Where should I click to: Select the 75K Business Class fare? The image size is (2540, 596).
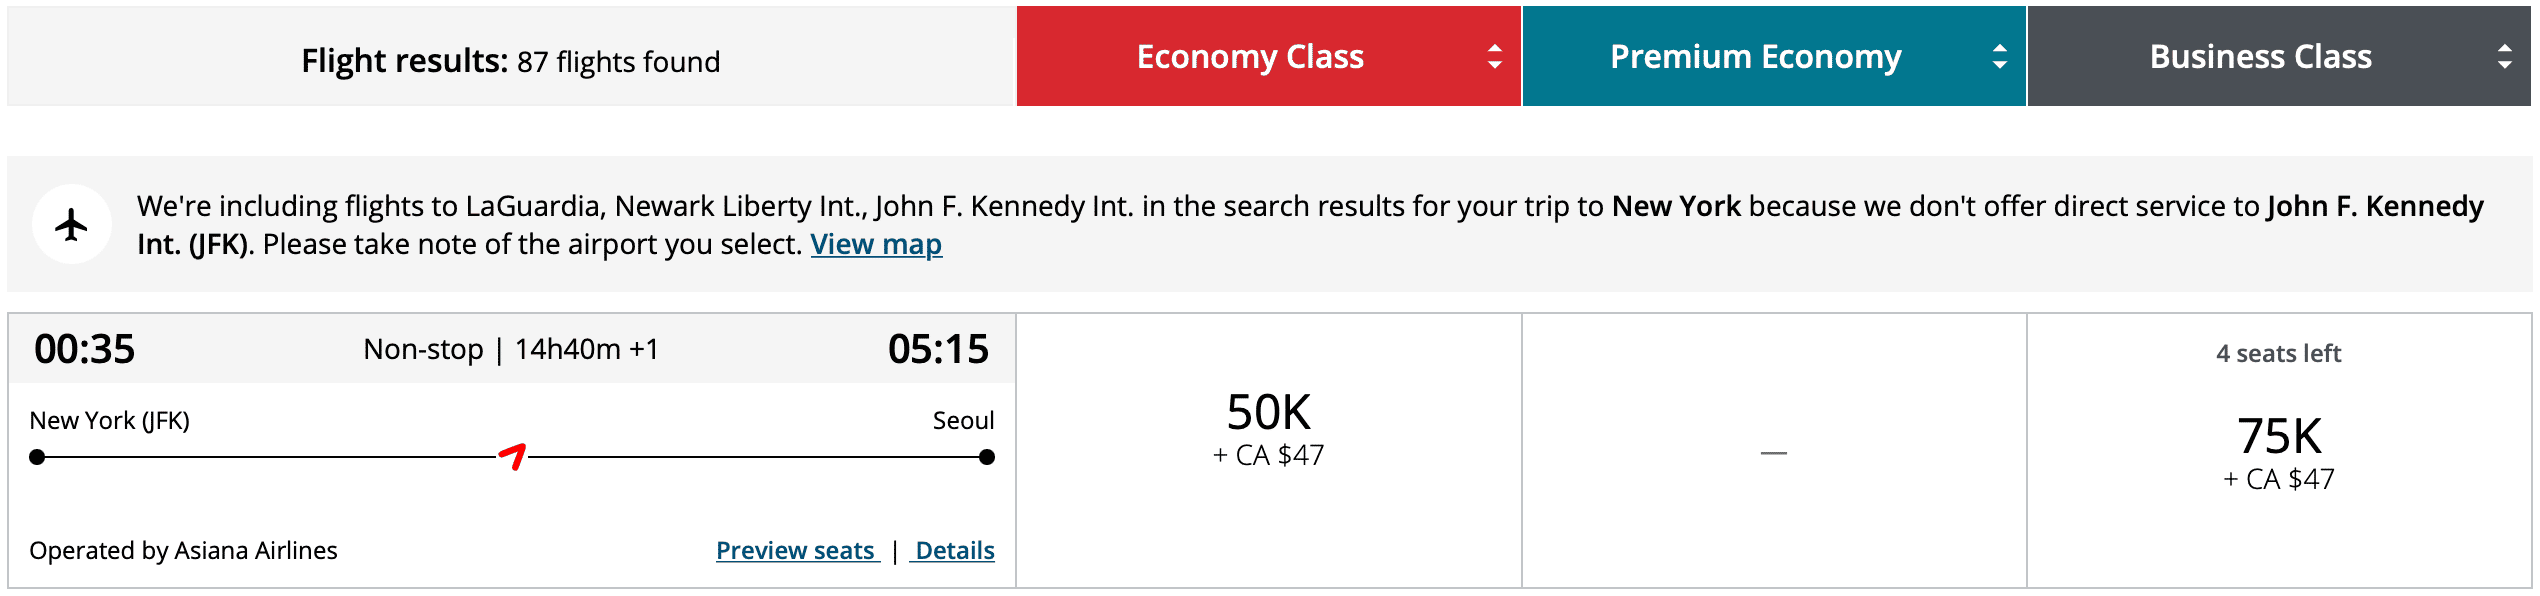[x=2279, y=452]
